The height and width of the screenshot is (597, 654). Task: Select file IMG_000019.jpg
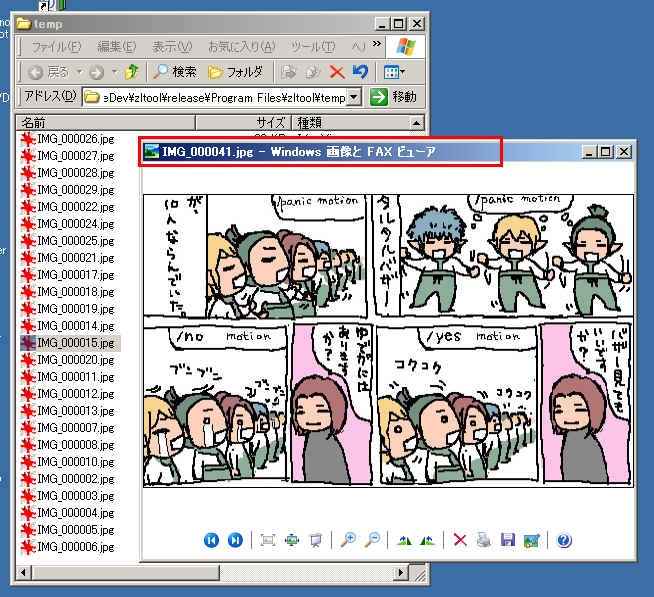coord(68,309)
